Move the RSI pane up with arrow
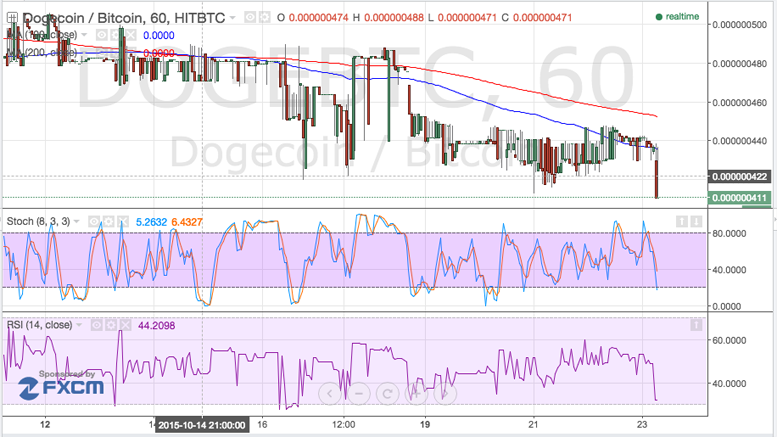 (696, 325)
